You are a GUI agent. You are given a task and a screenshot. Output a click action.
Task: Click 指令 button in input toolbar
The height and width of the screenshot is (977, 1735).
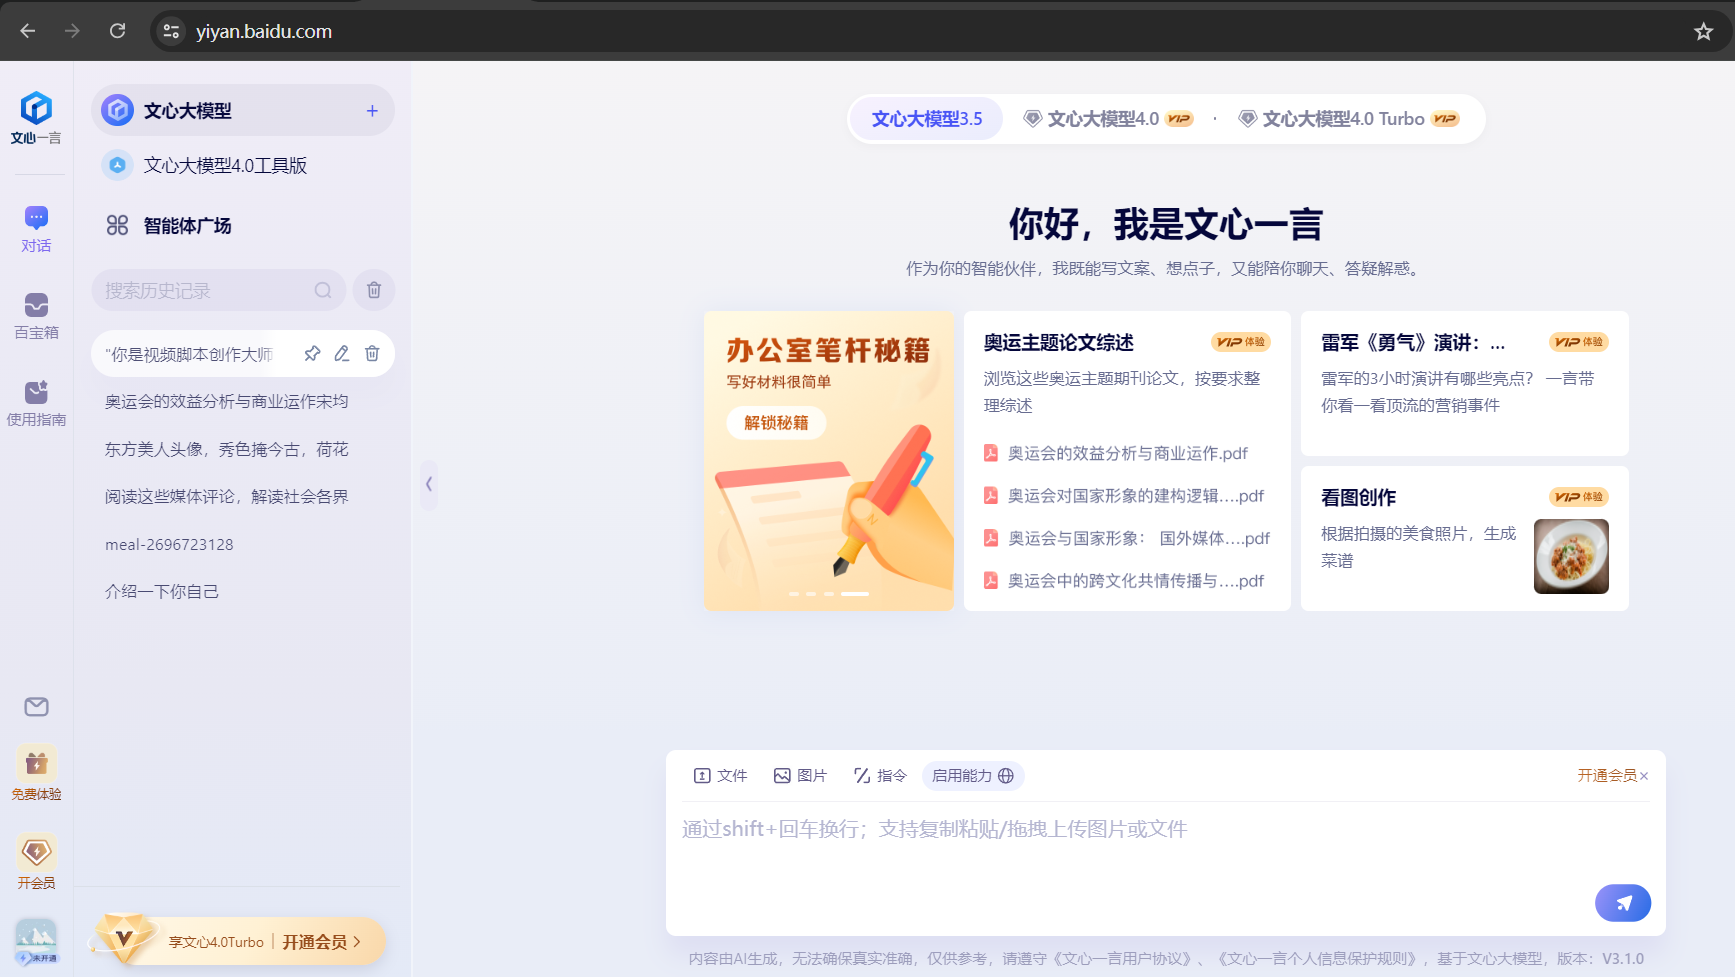pyautogui.click(x=880, y=776)
